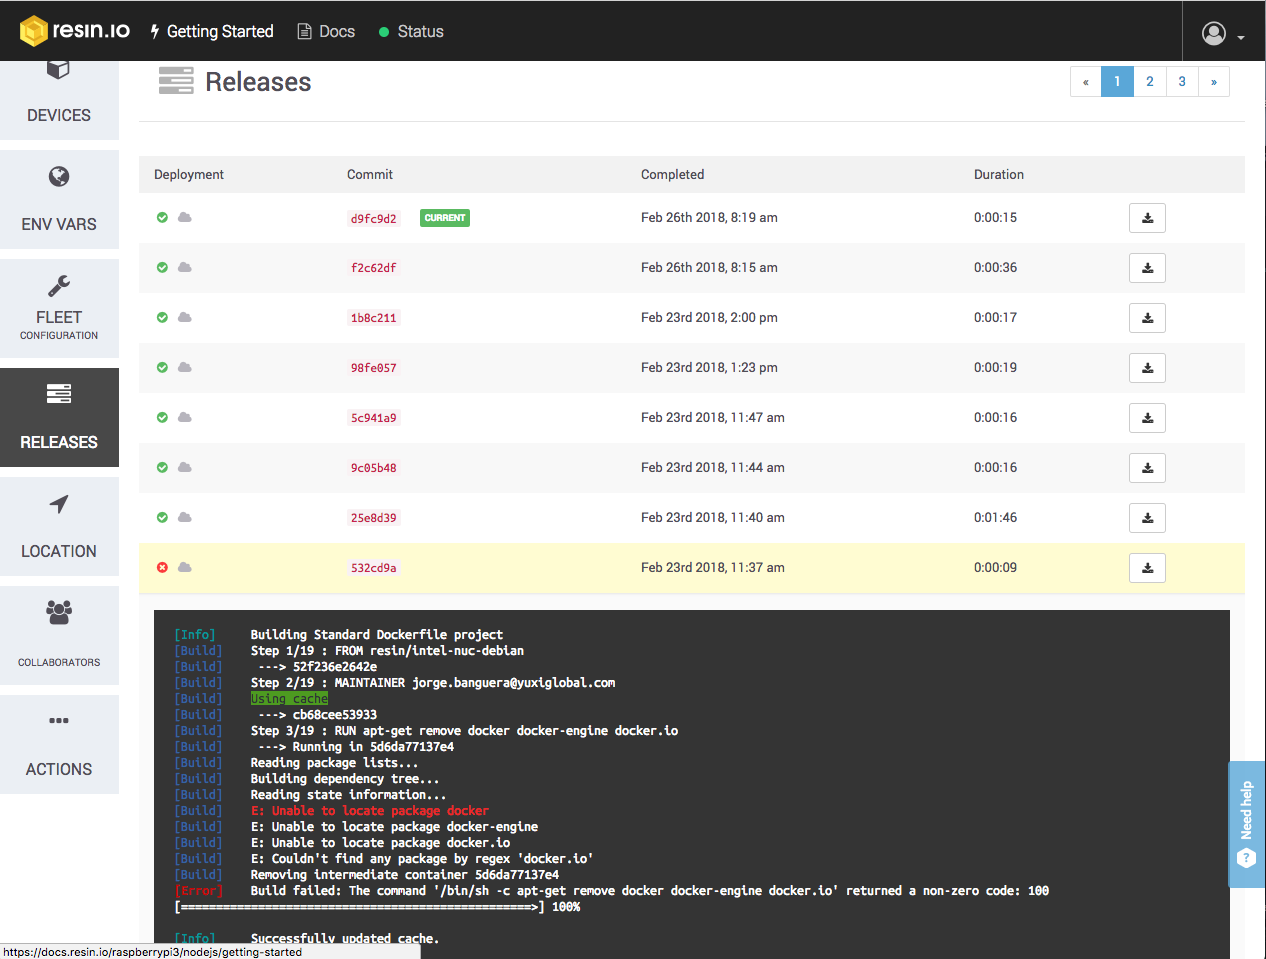Image resolution: width=1266 pixels, height=959 pixels.
Task: Click commit hash 98fe057
Action: [x=374, y=368]
